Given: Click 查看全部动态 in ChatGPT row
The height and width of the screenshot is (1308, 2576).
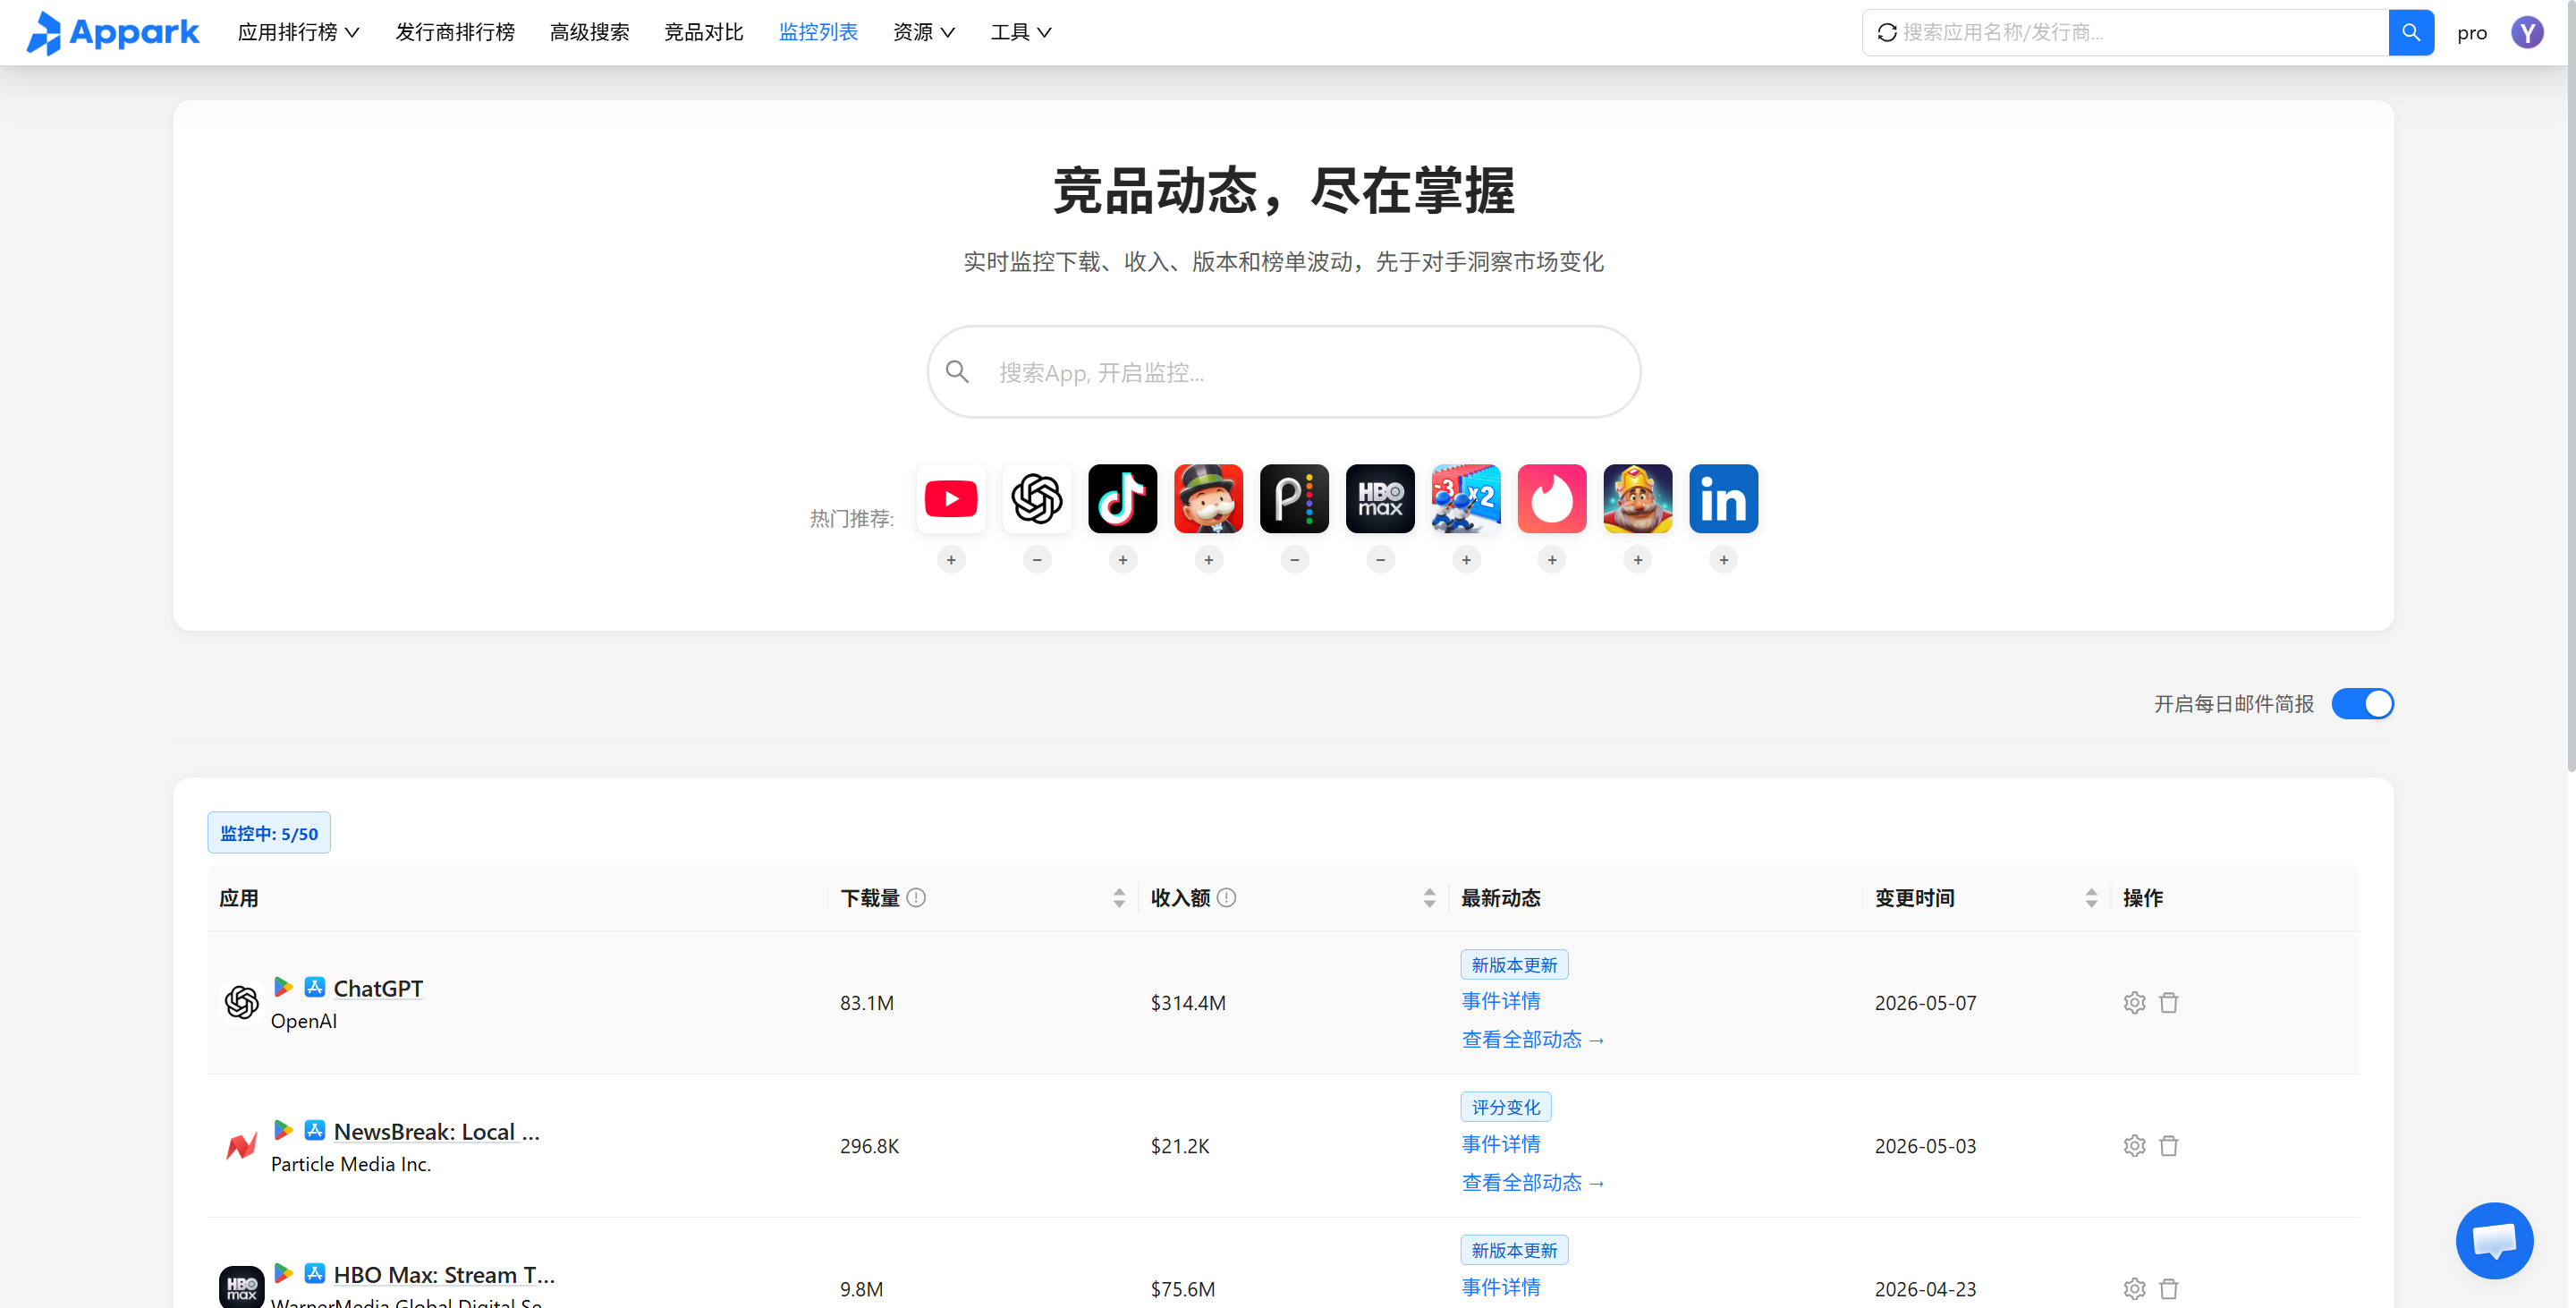Looking at the screenshot, I should (1533, 1040).
